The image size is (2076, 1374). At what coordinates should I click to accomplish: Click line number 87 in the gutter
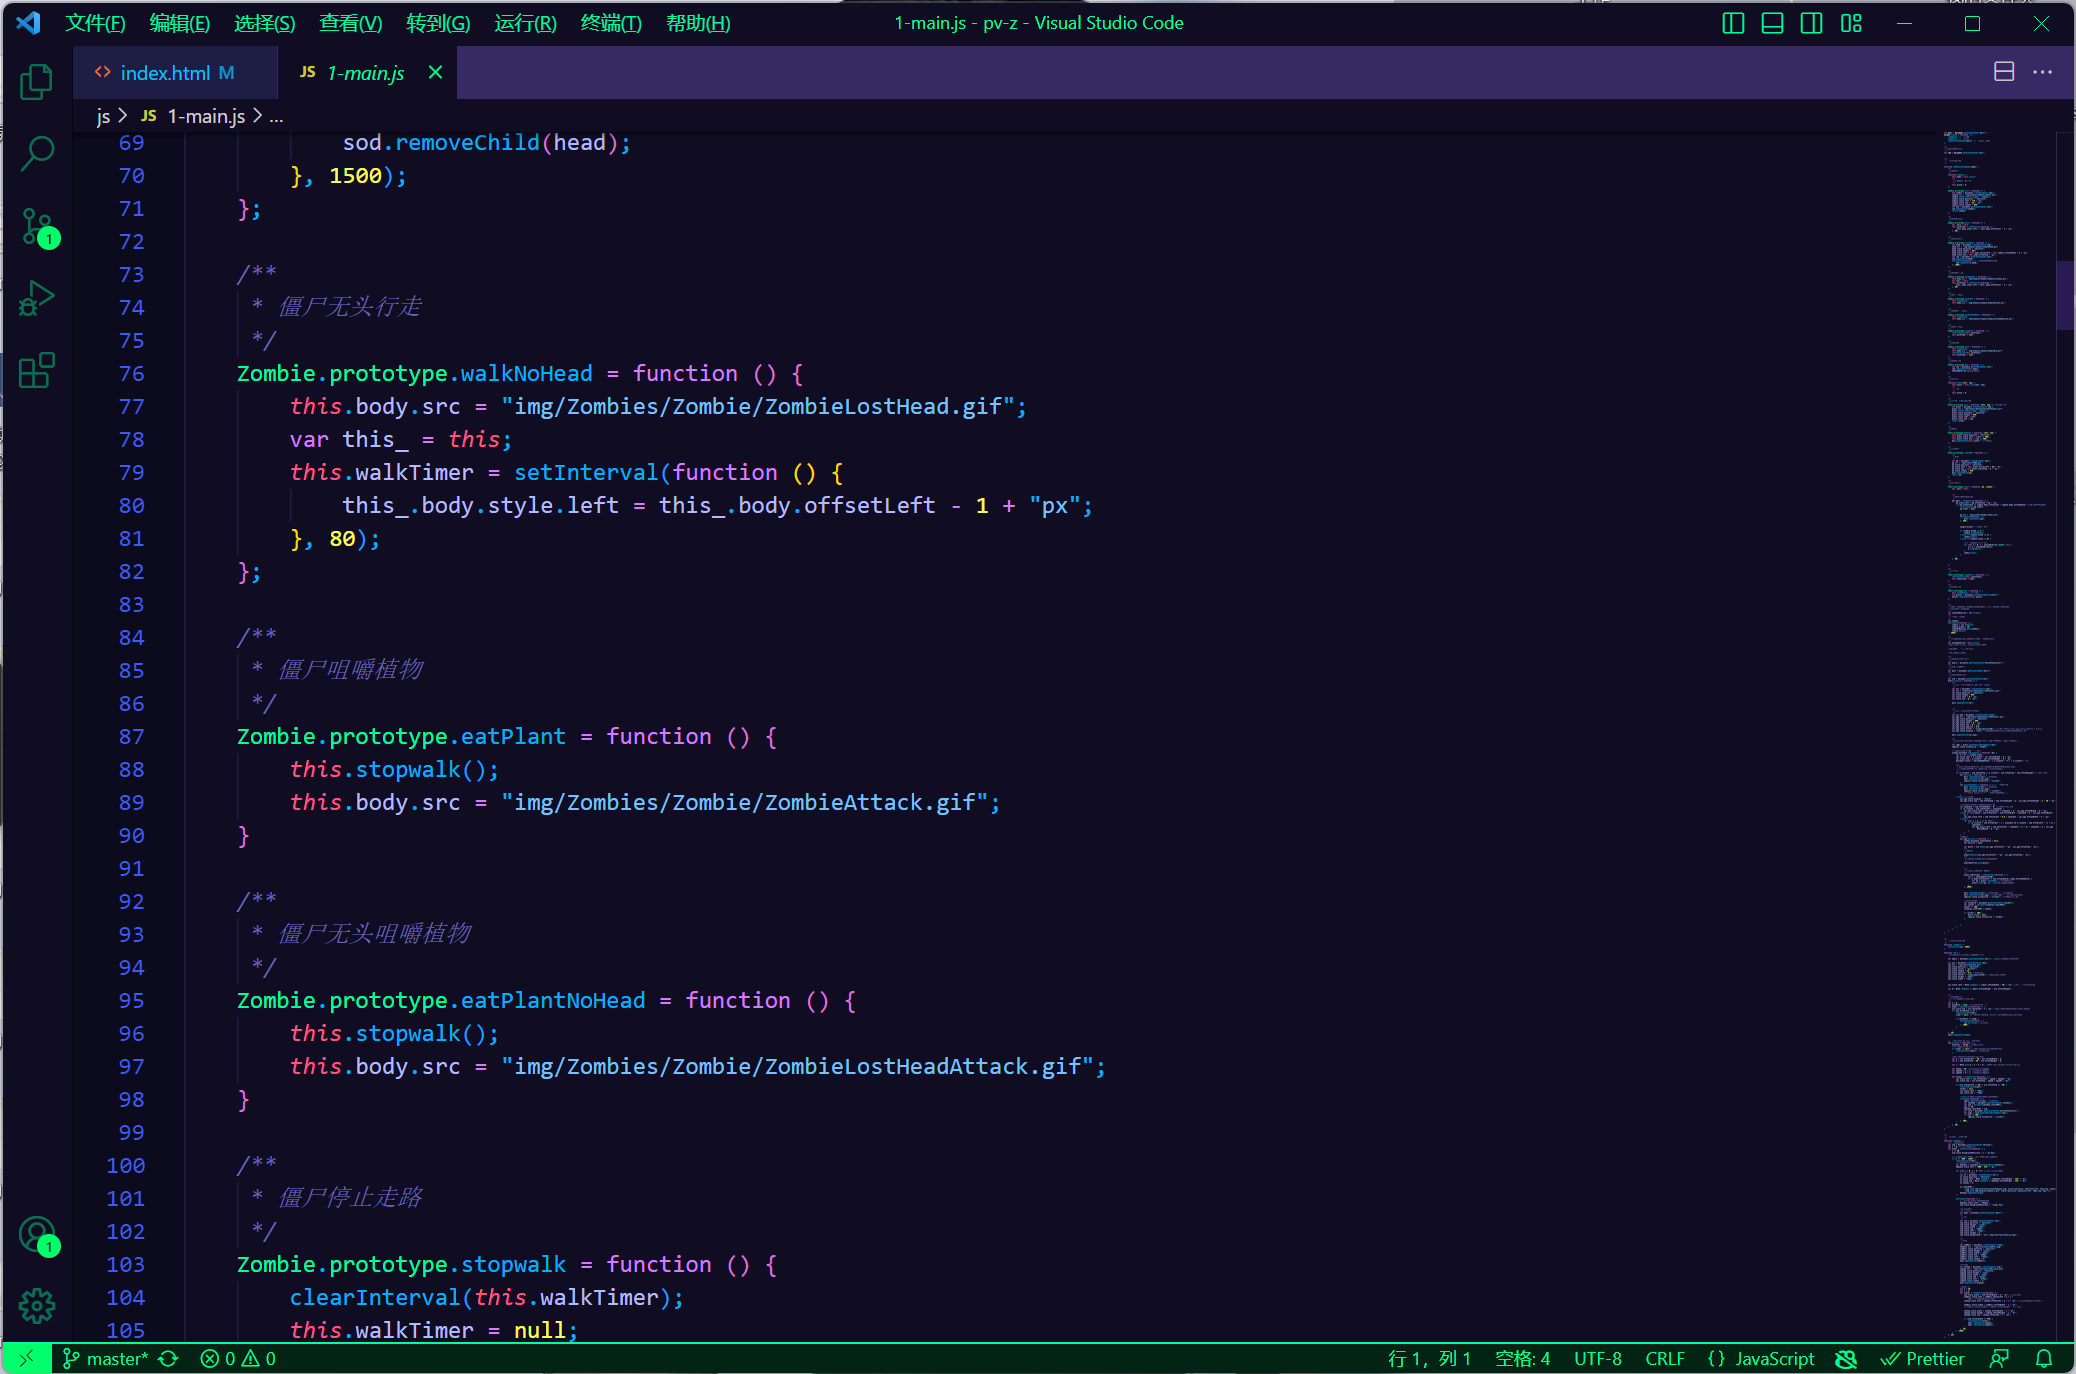(x=131, y=736)
